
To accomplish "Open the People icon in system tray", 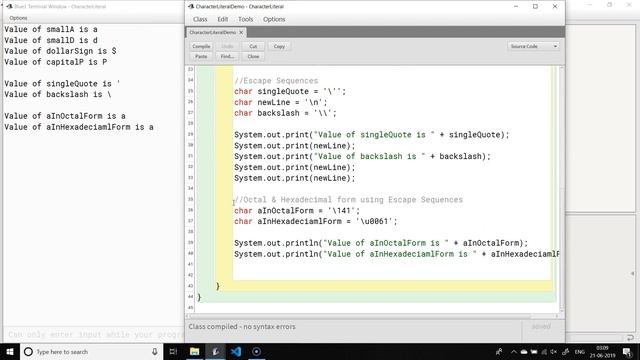I will click(499, 352).
